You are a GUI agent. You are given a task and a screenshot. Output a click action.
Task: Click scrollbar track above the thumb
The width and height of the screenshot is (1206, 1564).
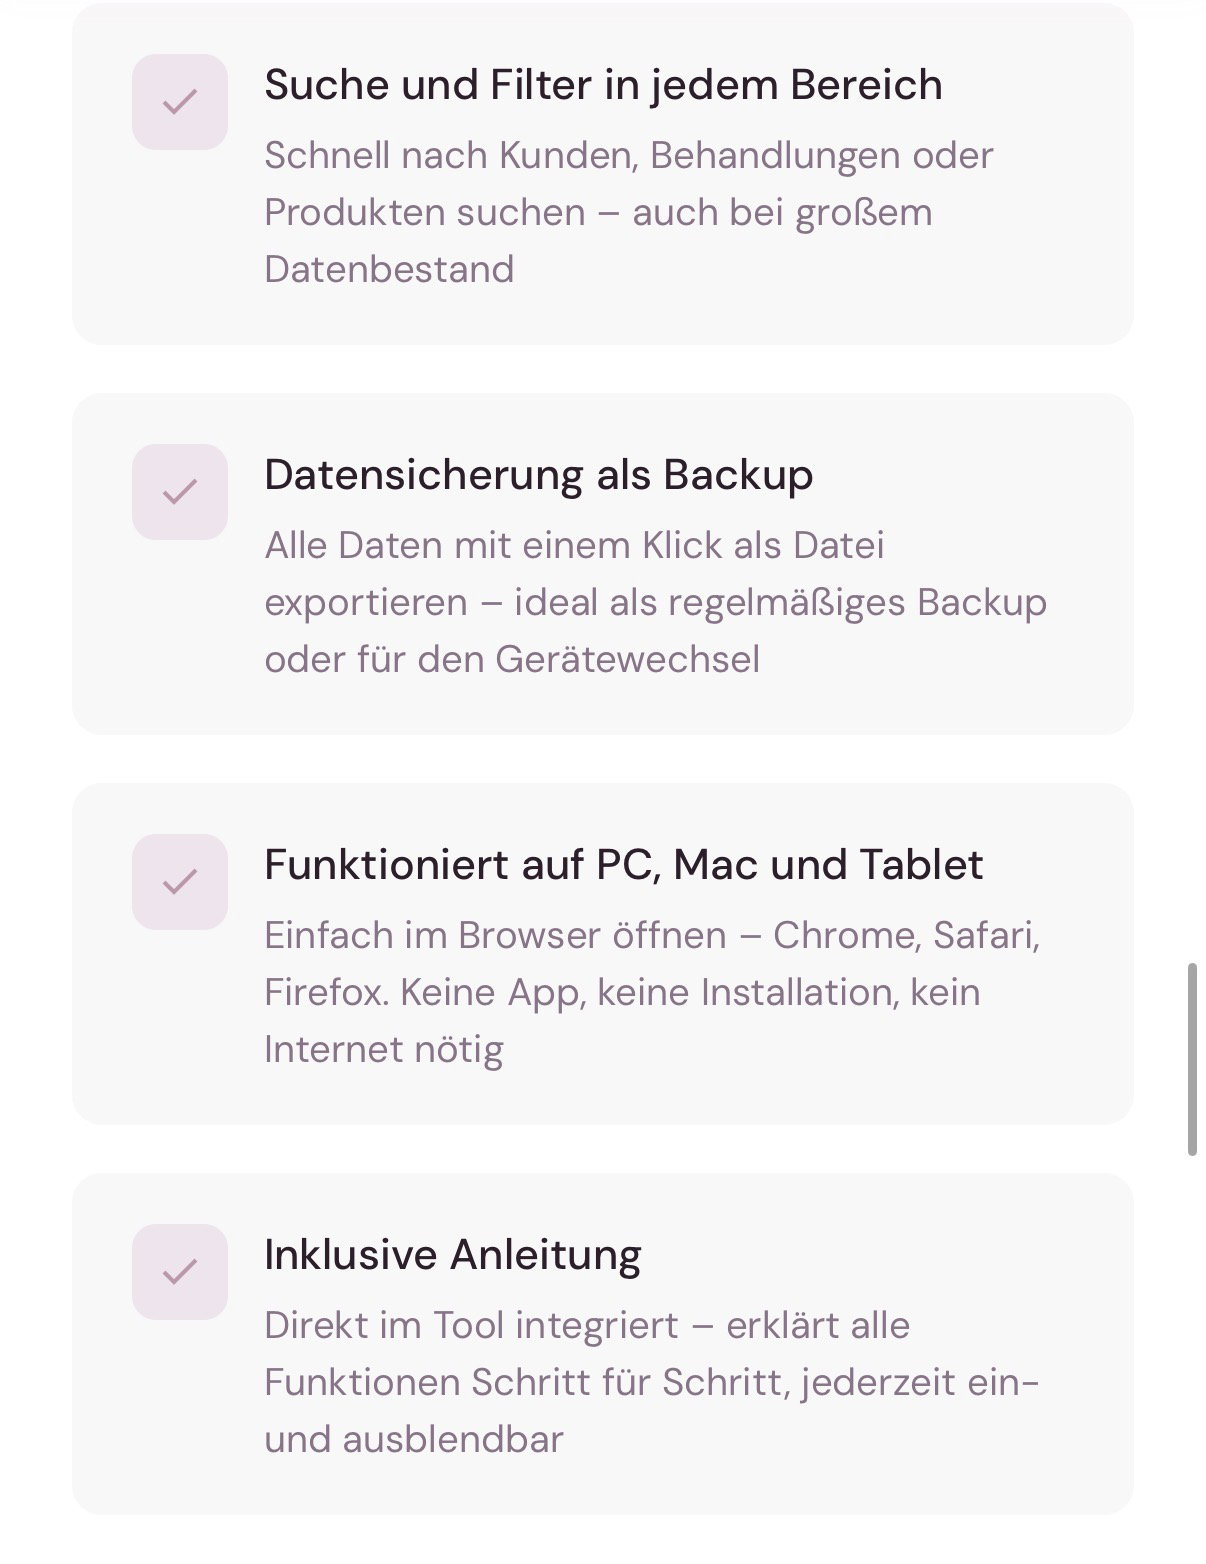pos(1192,480)
